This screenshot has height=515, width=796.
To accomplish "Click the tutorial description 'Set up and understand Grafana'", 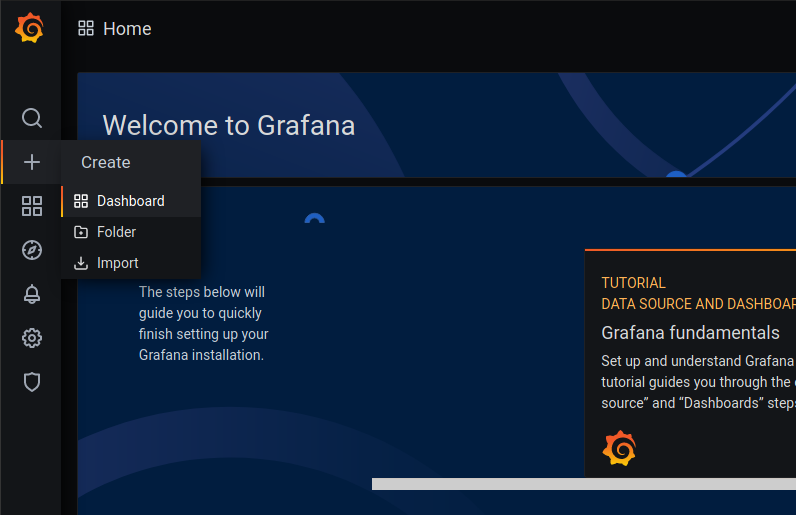I will 698,361.
